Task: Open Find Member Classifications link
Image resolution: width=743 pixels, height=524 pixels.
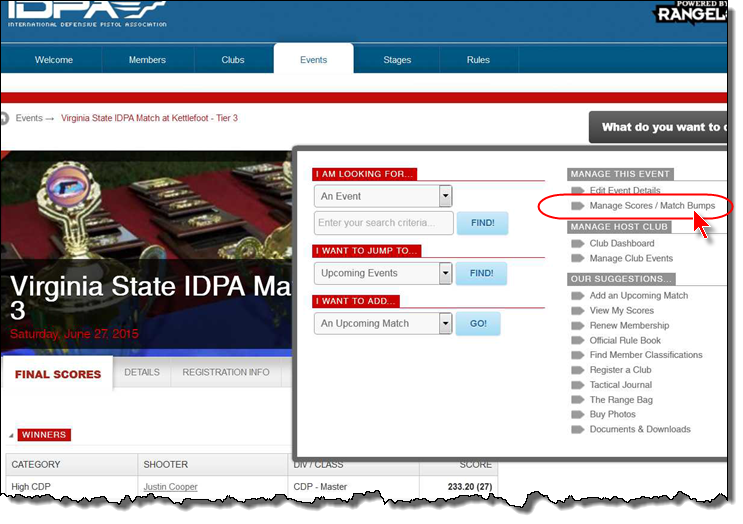Action: (x=646, y=355)
